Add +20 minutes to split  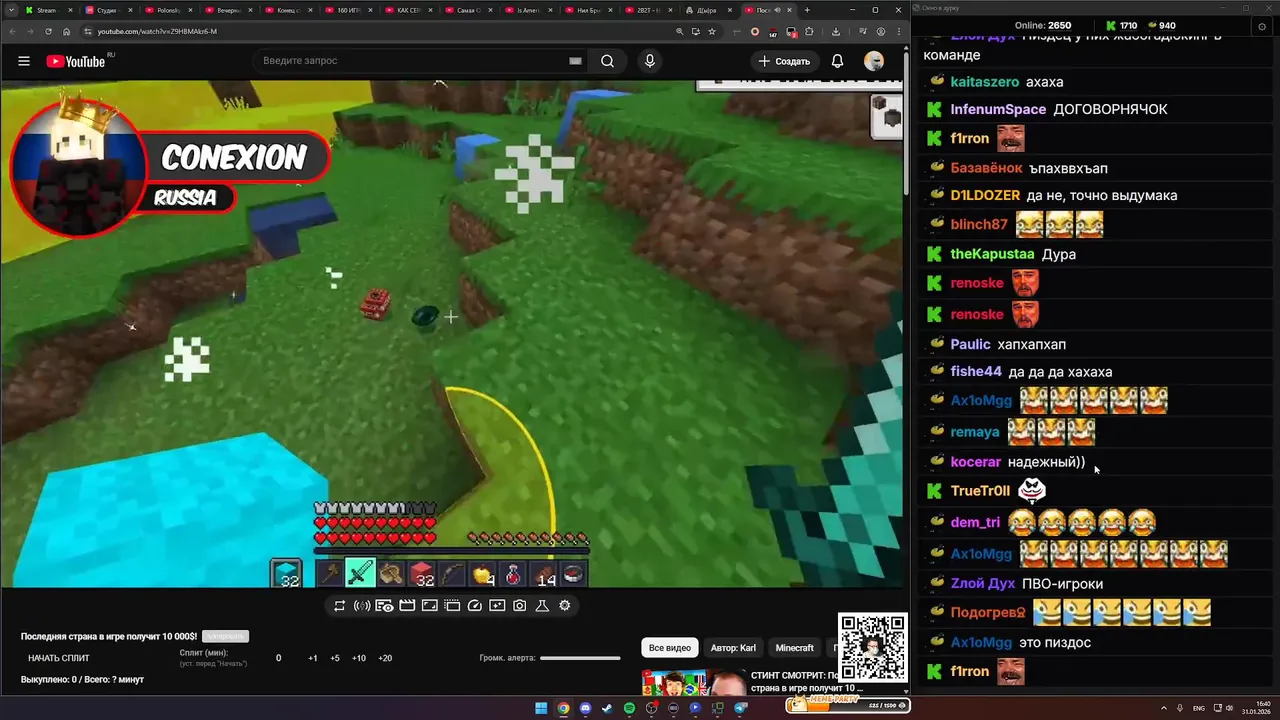click(x=385, y=658)
